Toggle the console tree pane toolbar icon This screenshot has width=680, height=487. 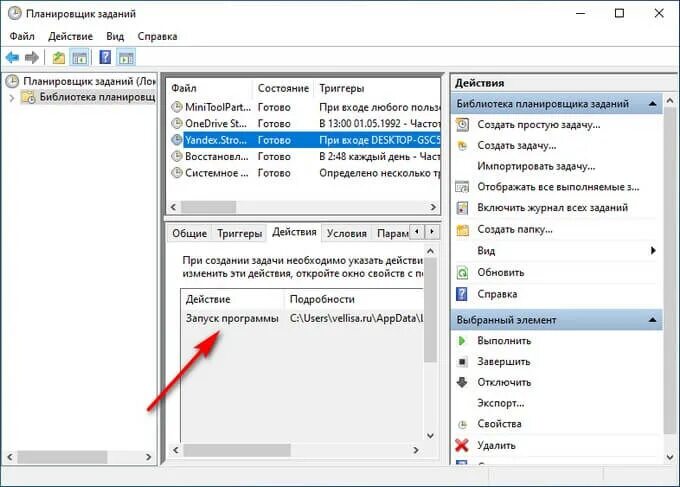click(x=79, y=57)
